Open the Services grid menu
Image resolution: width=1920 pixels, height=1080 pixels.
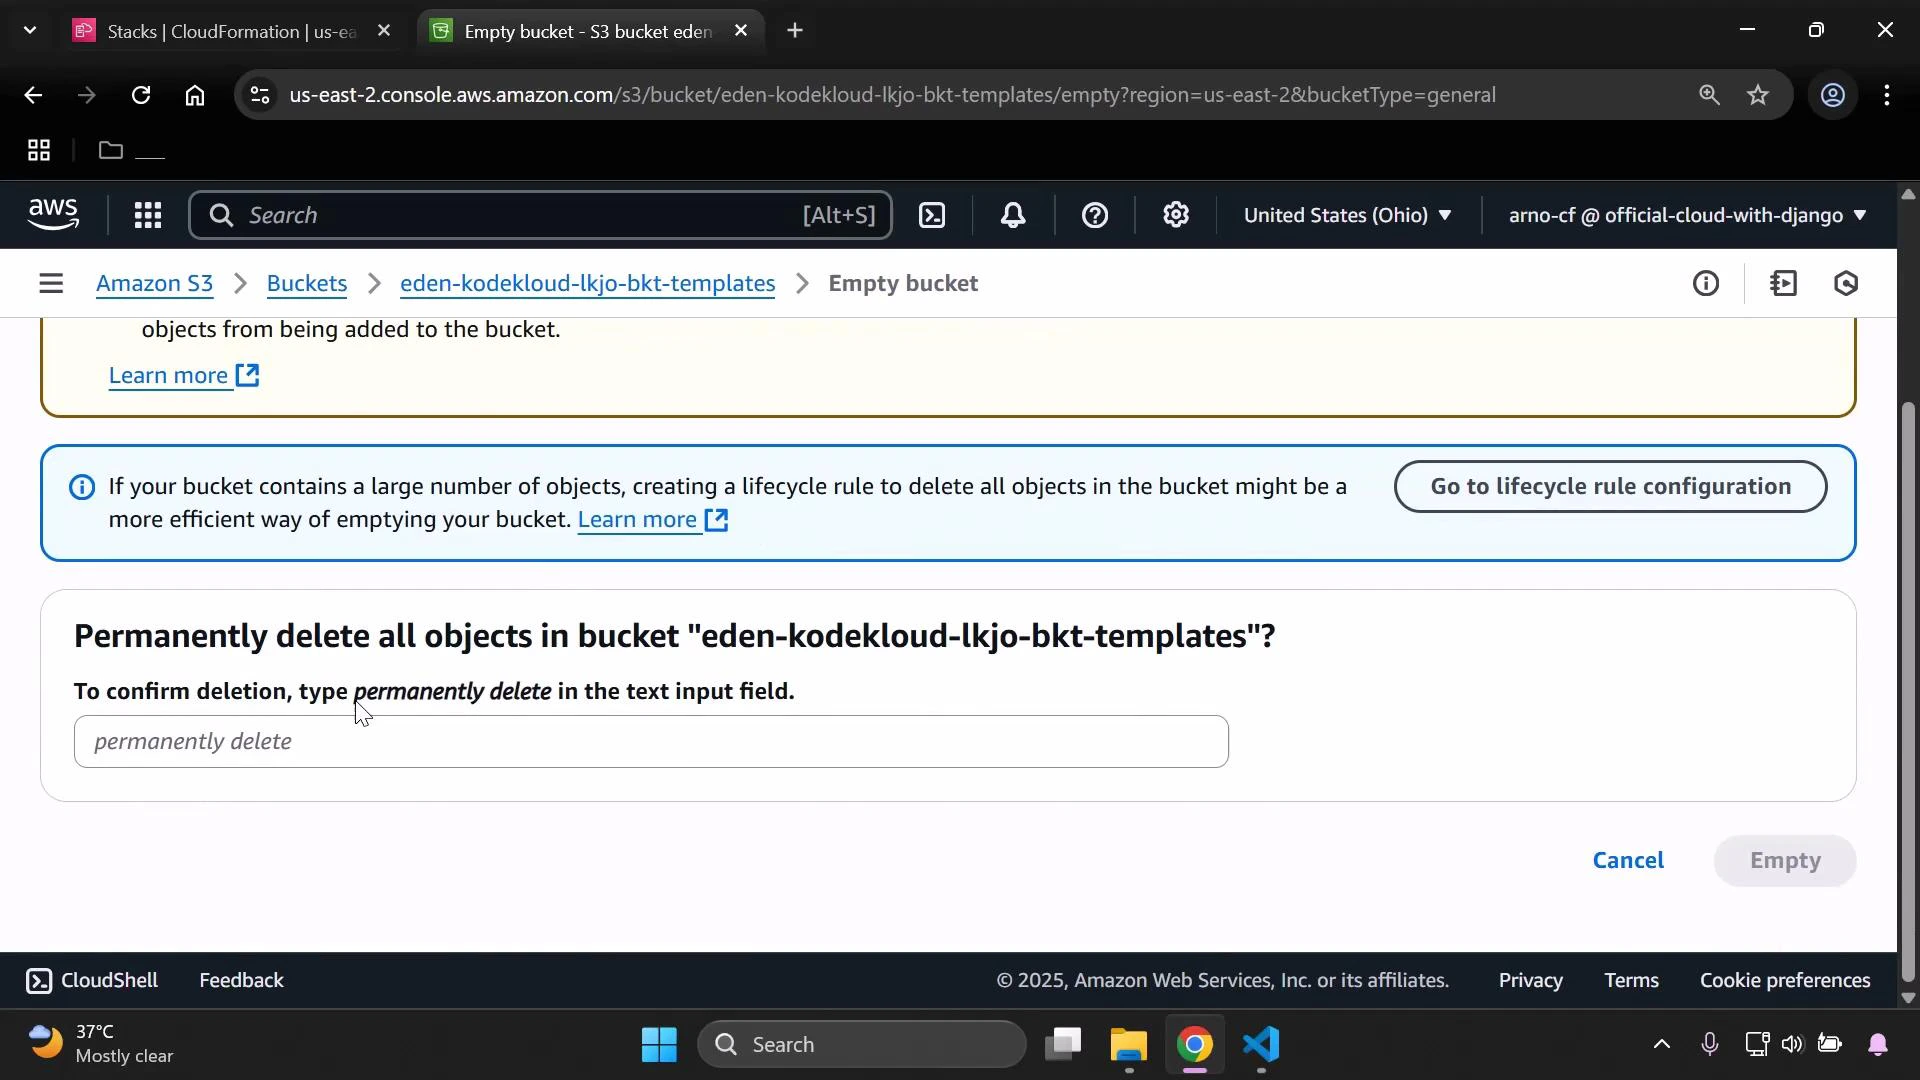tap(148, 215)
